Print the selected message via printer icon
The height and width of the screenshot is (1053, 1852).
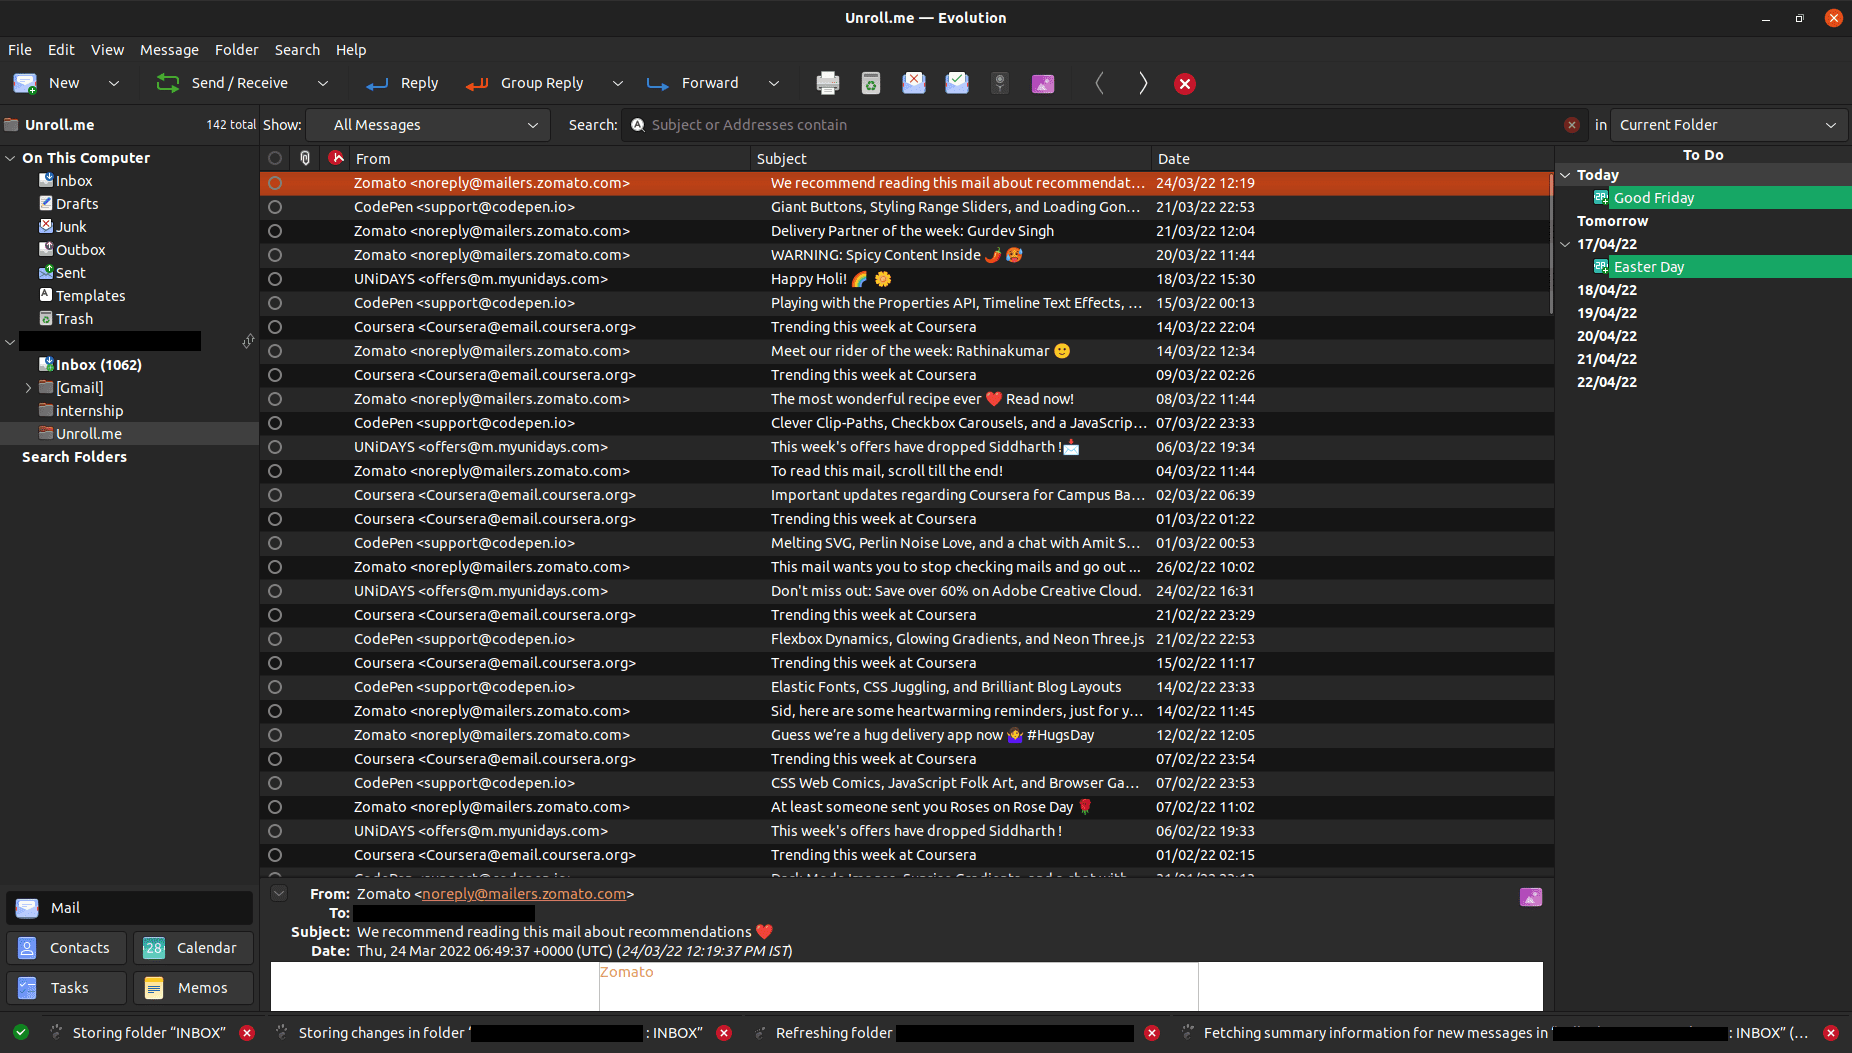pos(827,83)
